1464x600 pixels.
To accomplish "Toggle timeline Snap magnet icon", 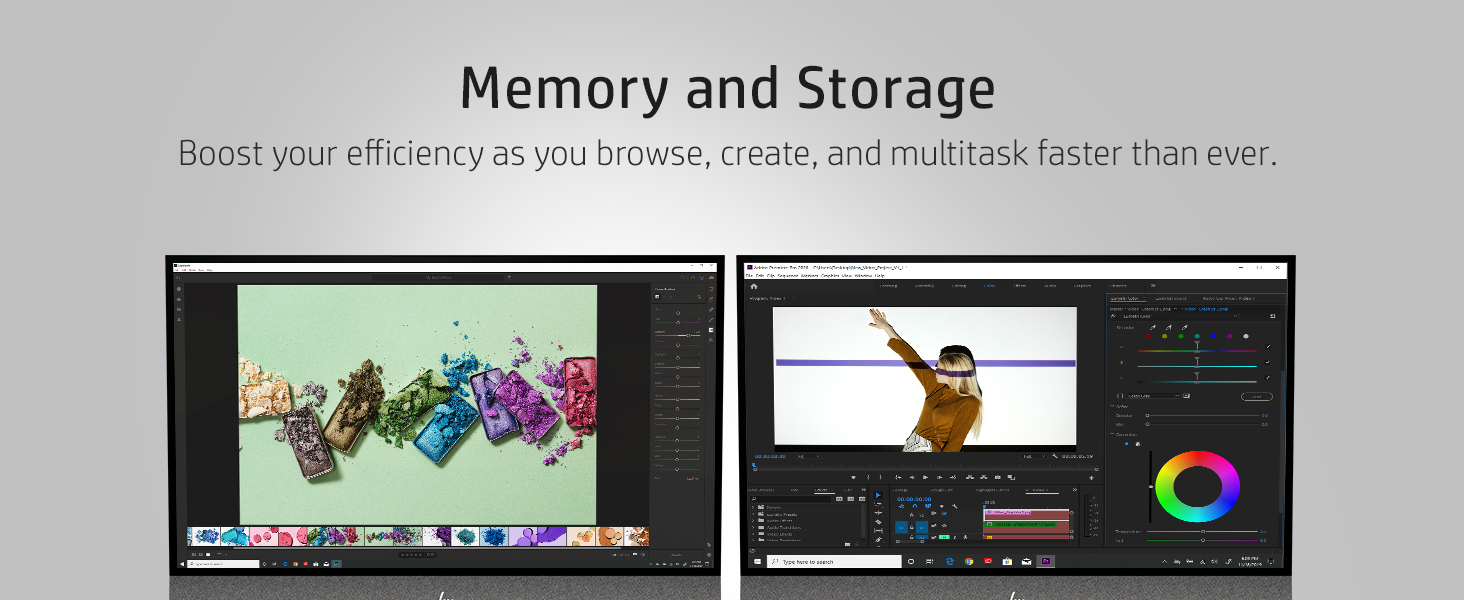I will 915,506.
